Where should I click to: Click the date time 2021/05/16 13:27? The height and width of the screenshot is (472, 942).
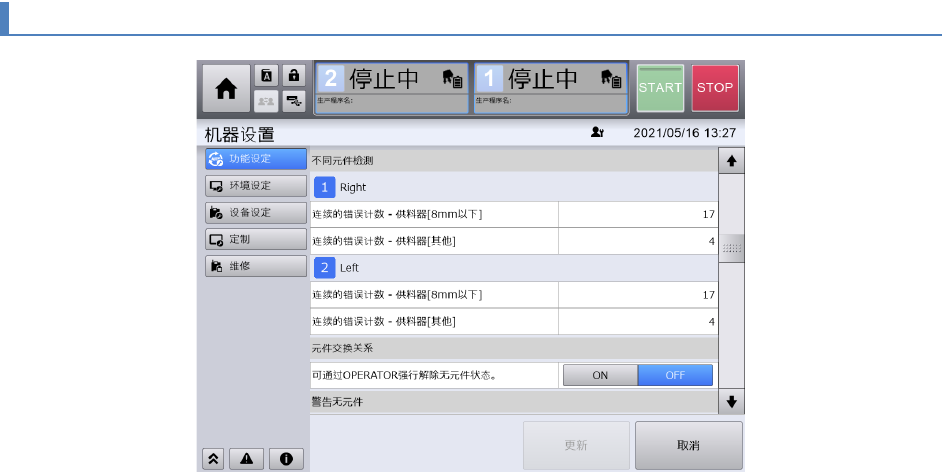click(x=684, y=133)
